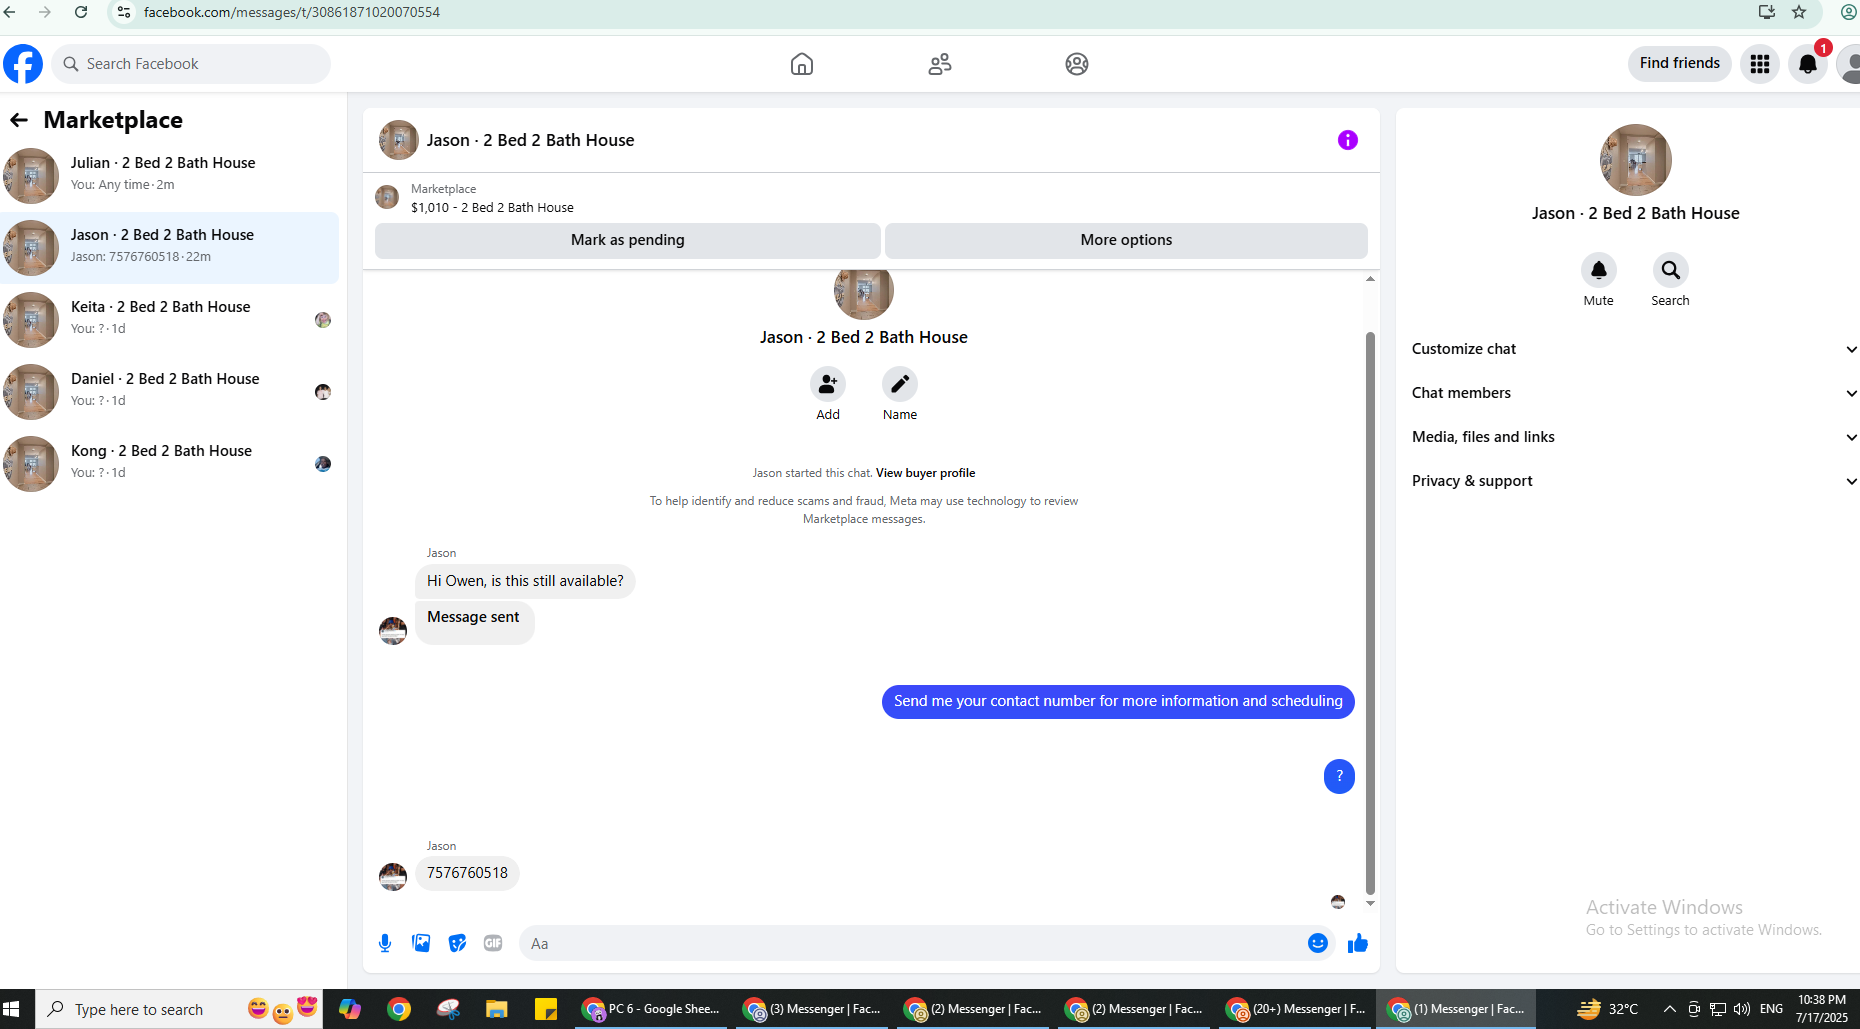Open the Marketplace listing $1,010 link
1860x1029 pixels.
click(x=492, y=208)
